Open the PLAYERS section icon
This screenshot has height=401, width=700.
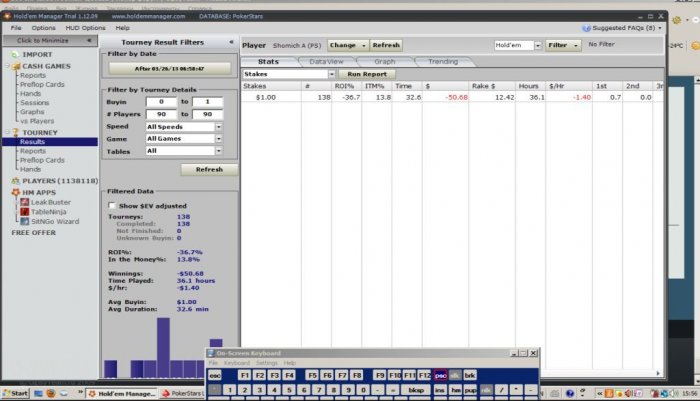coord(16,181)
